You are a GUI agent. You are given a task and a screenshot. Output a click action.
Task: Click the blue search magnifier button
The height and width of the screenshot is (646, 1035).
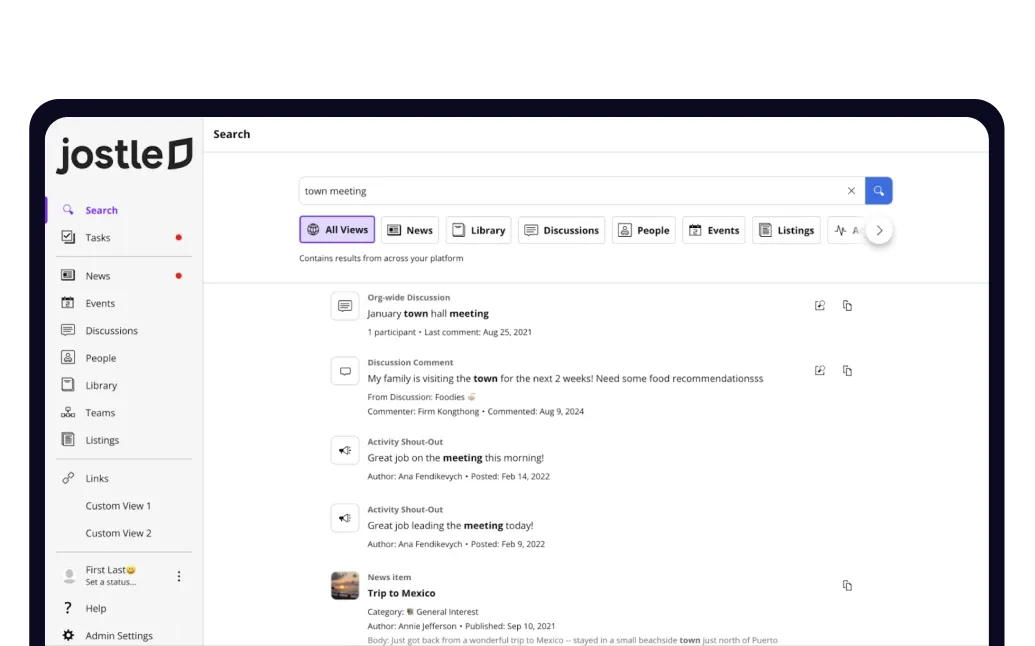point(878,191)
